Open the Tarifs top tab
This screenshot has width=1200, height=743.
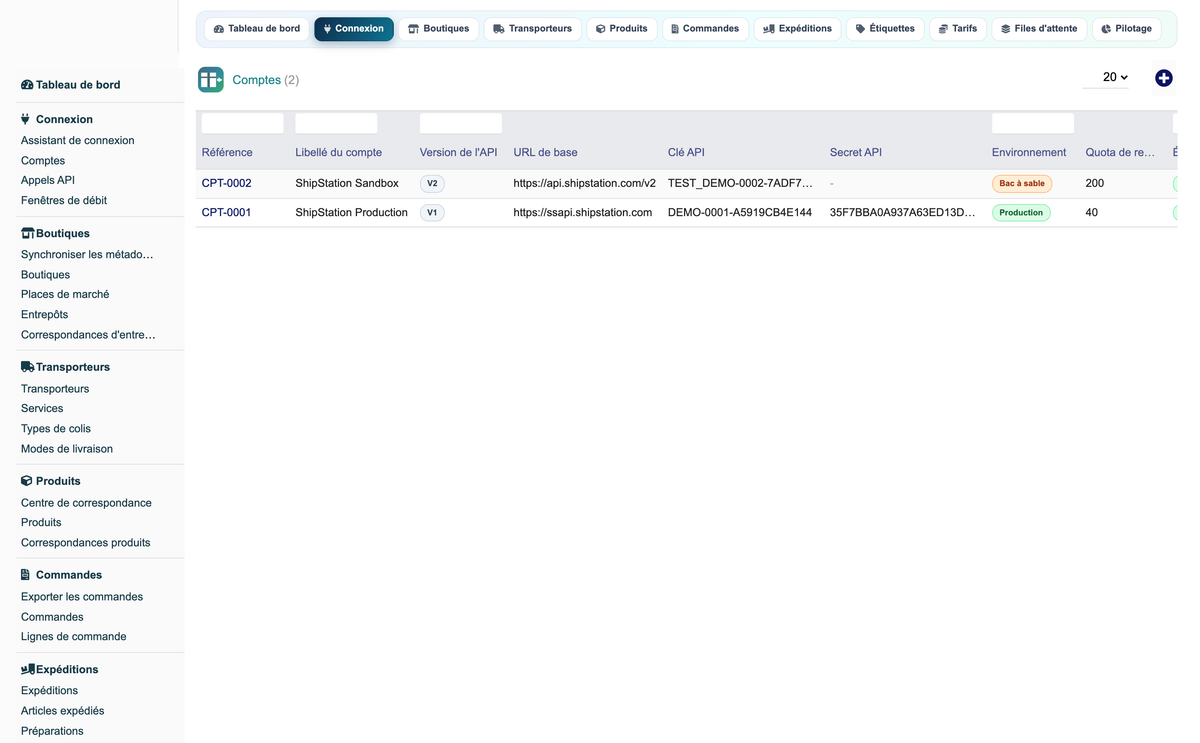pos(958,29)
